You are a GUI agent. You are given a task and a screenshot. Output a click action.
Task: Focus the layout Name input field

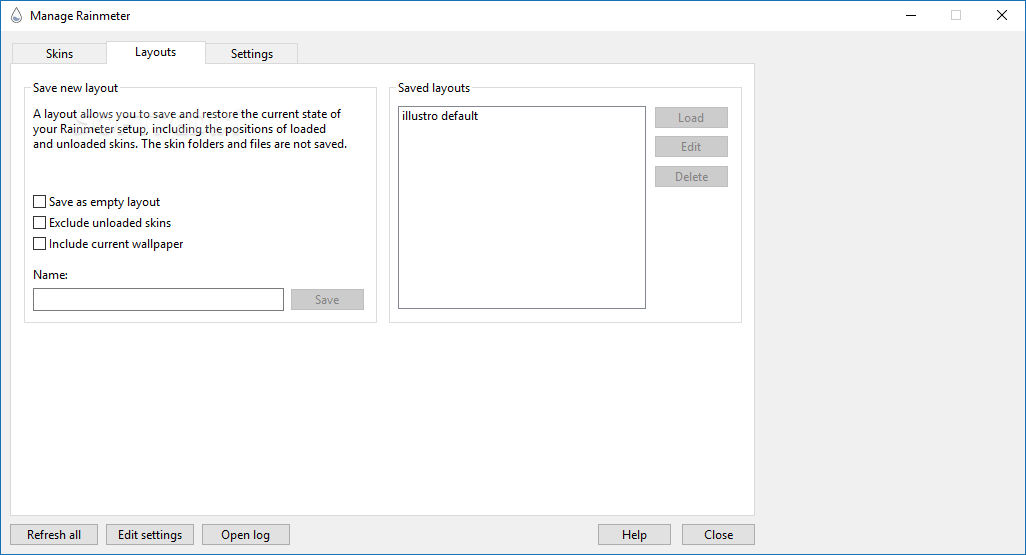click(158, 300)
